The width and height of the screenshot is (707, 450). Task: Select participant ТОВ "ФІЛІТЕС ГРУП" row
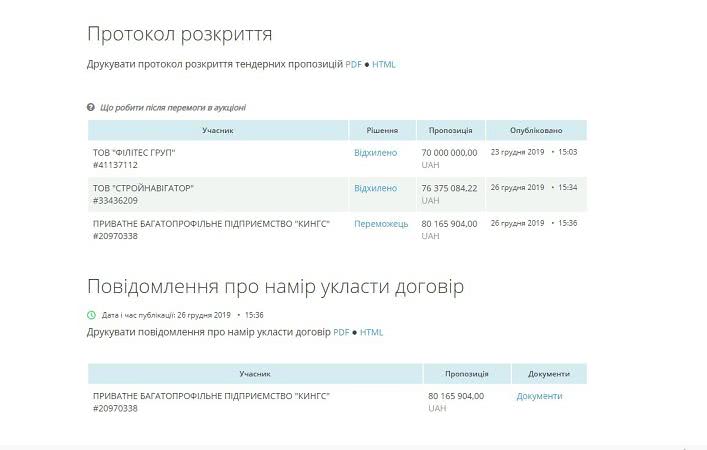tap(134, 153)
